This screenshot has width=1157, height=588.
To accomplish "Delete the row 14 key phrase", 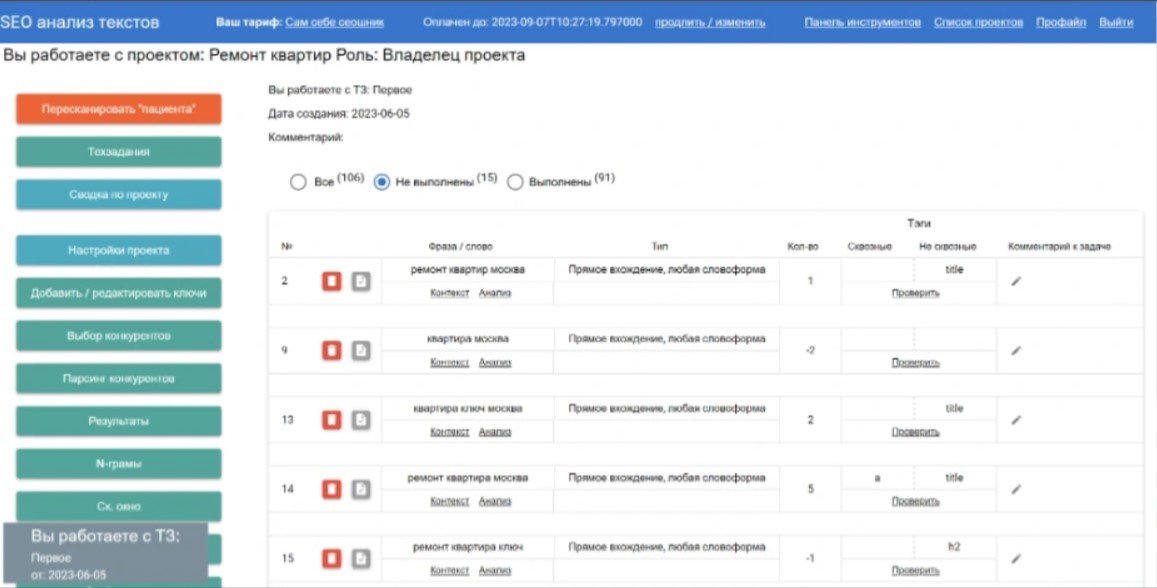I will 331,489.
